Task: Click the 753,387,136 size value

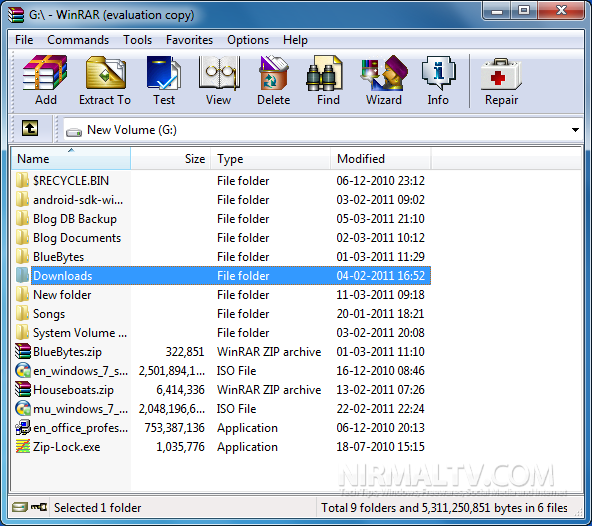Action: tap(174, 427)
